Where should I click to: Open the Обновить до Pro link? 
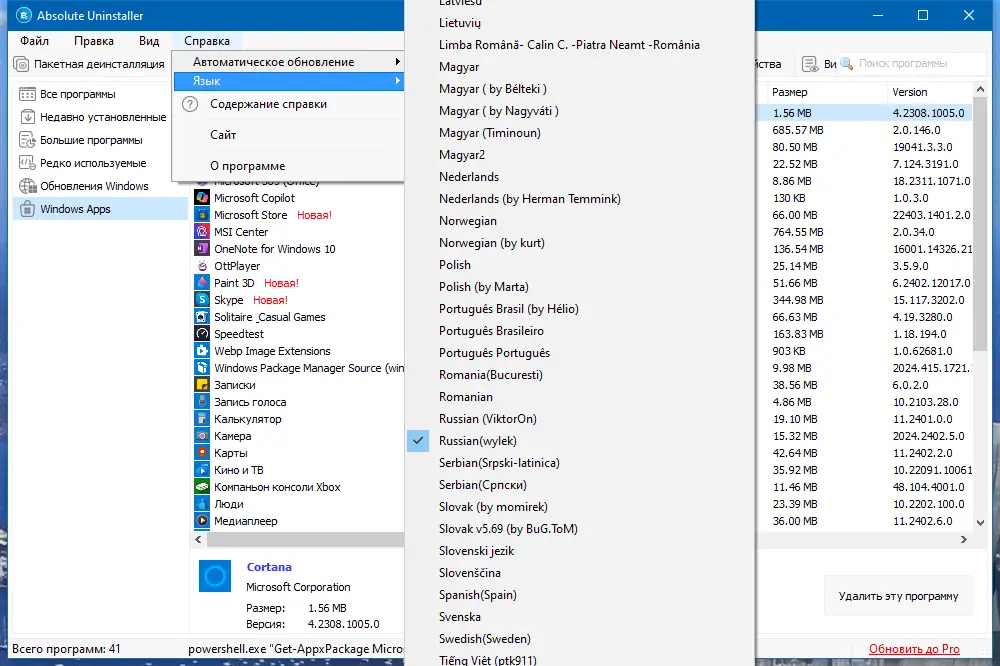[x=914, y=649]
